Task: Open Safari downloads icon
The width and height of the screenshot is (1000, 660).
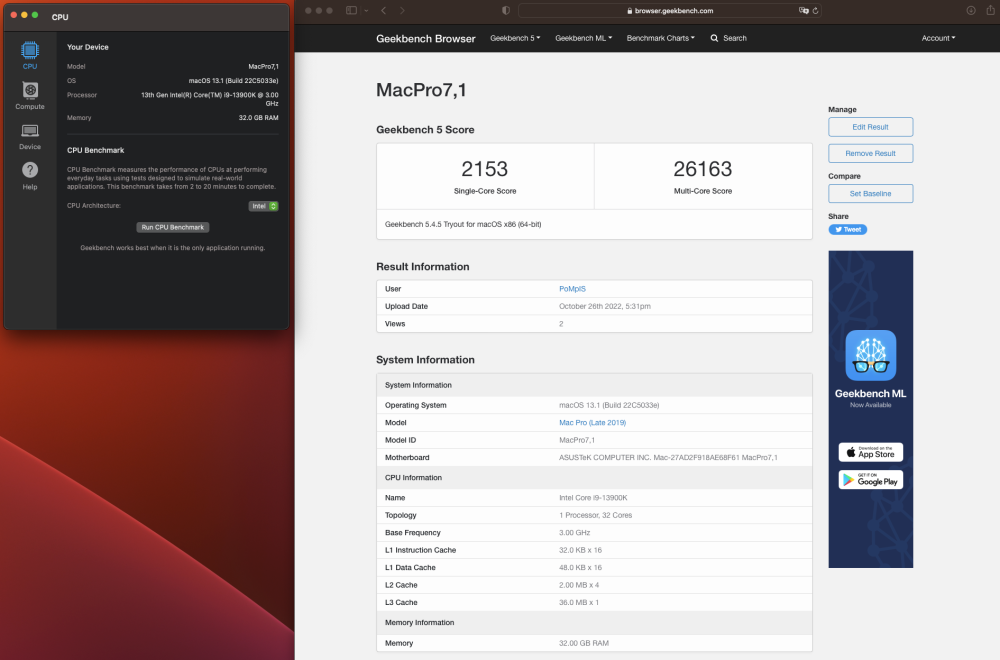Action: 971,10
